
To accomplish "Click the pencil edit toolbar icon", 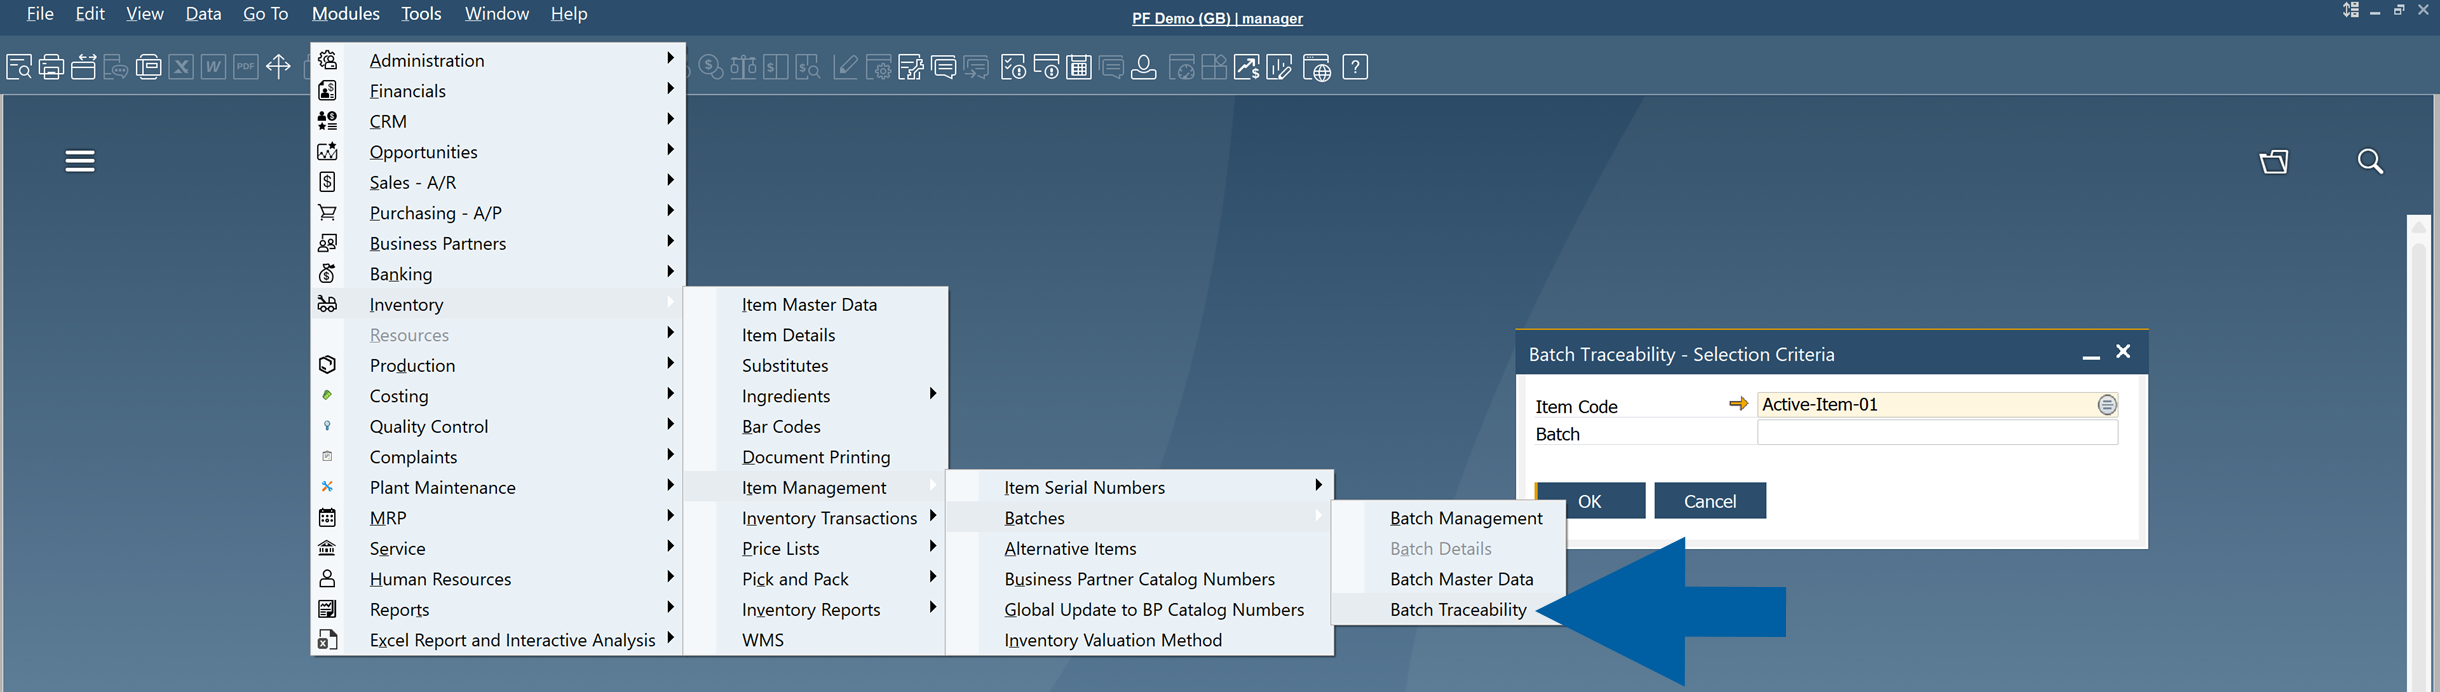I will pyautogui.click(x=845, y=67).
